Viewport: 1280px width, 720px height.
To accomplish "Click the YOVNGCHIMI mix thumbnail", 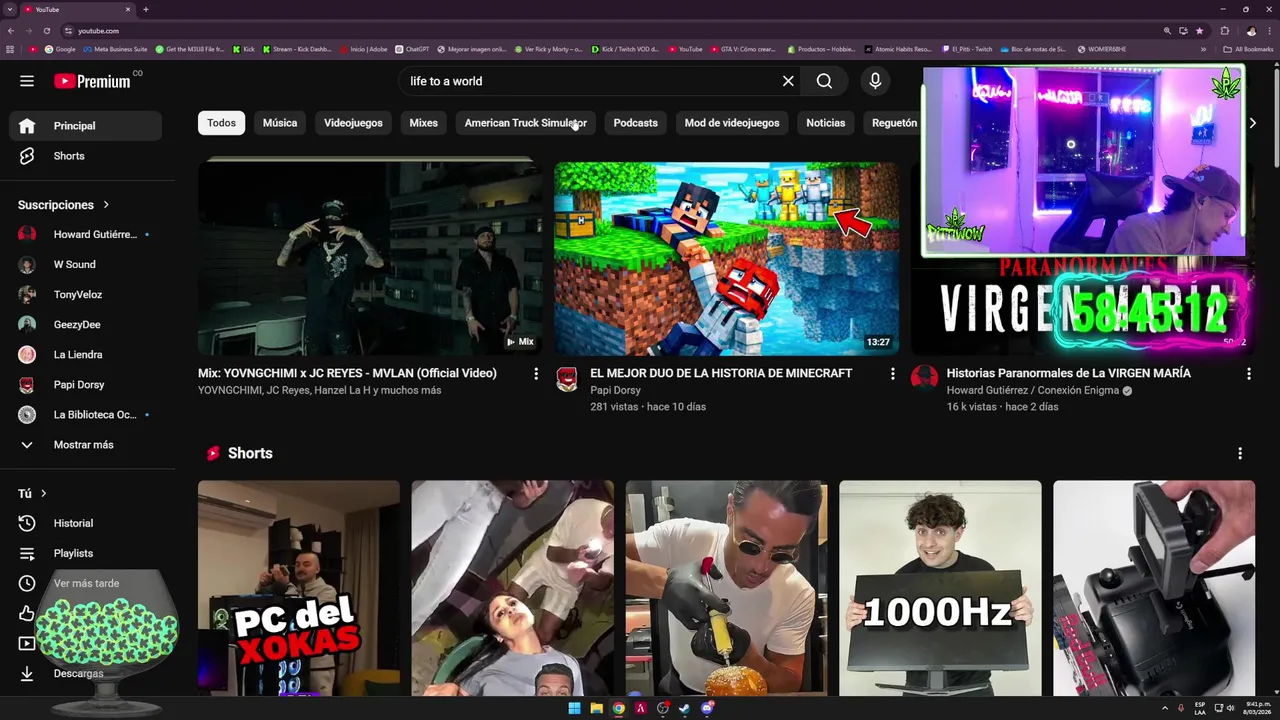I will point(370,258).
